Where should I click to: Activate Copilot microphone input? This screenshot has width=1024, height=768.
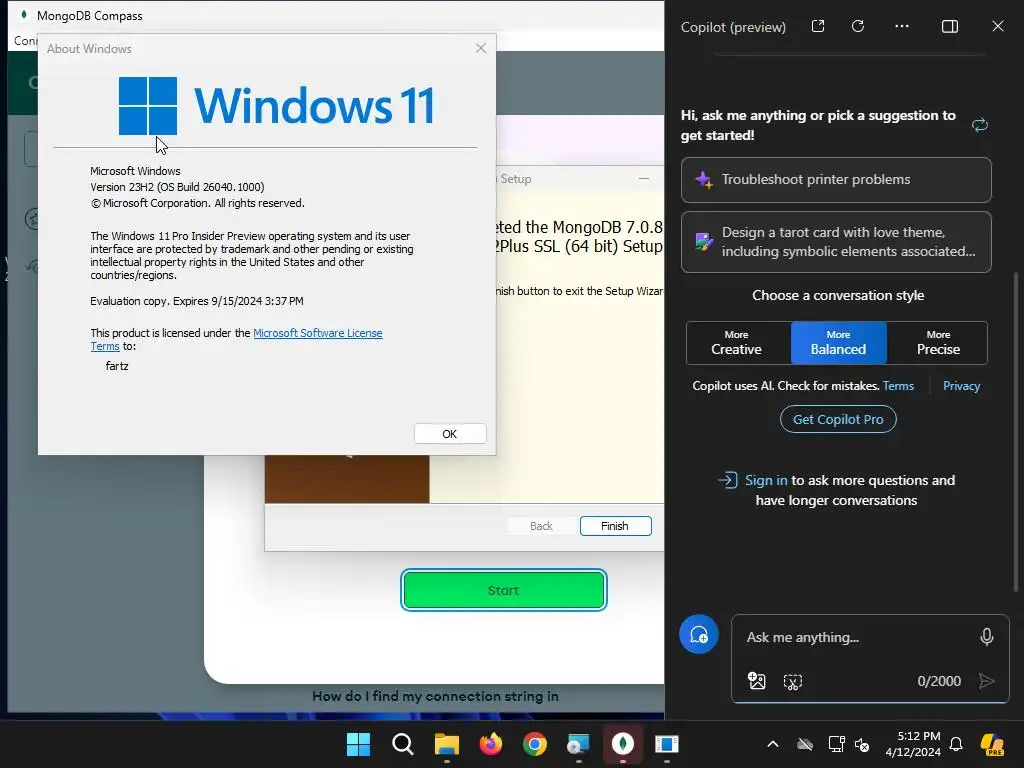click(987, 637)
